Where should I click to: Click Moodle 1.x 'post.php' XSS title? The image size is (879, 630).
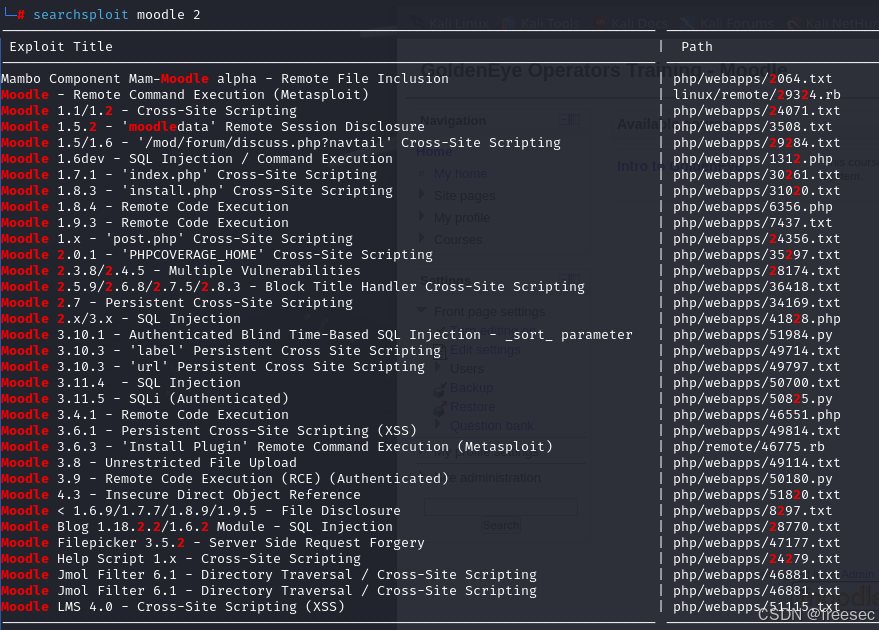pyautogui.click(x=177, y=238)
